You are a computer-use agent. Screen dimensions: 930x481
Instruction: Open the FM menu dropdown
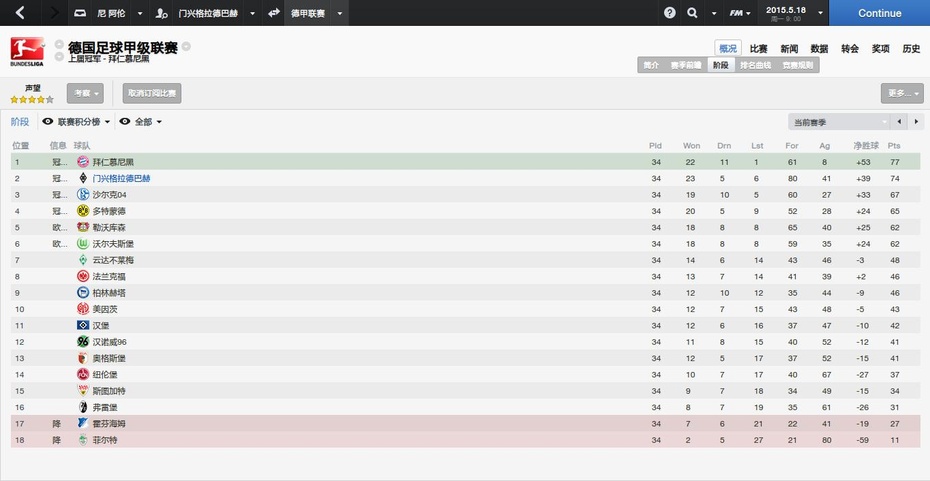tap(740, 13)
